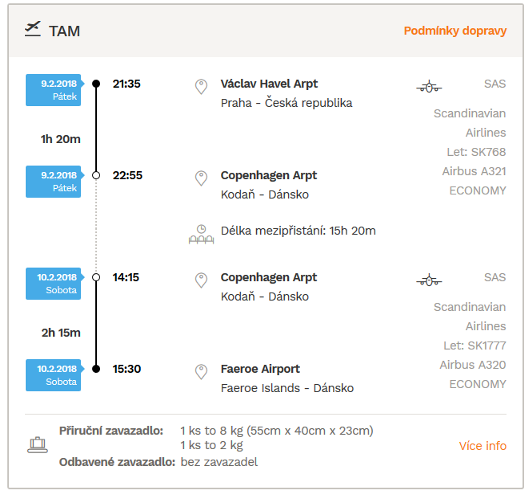The height and width of the screenshot is (492, 528).
Task: Click location pin next to Faeroe Airport
Action: tap(201, 372)
